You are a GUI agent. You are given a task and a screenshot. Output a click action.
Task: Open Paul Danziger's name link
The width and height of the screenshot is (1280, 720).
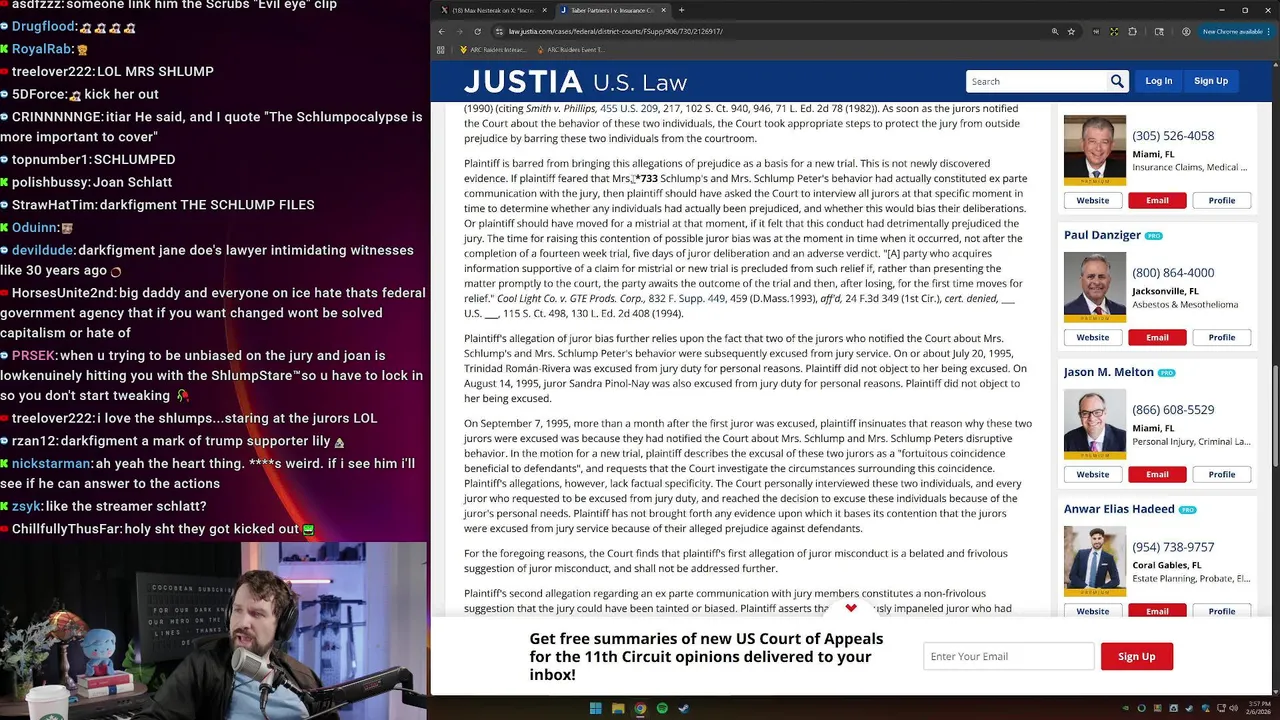(1102, 235)
